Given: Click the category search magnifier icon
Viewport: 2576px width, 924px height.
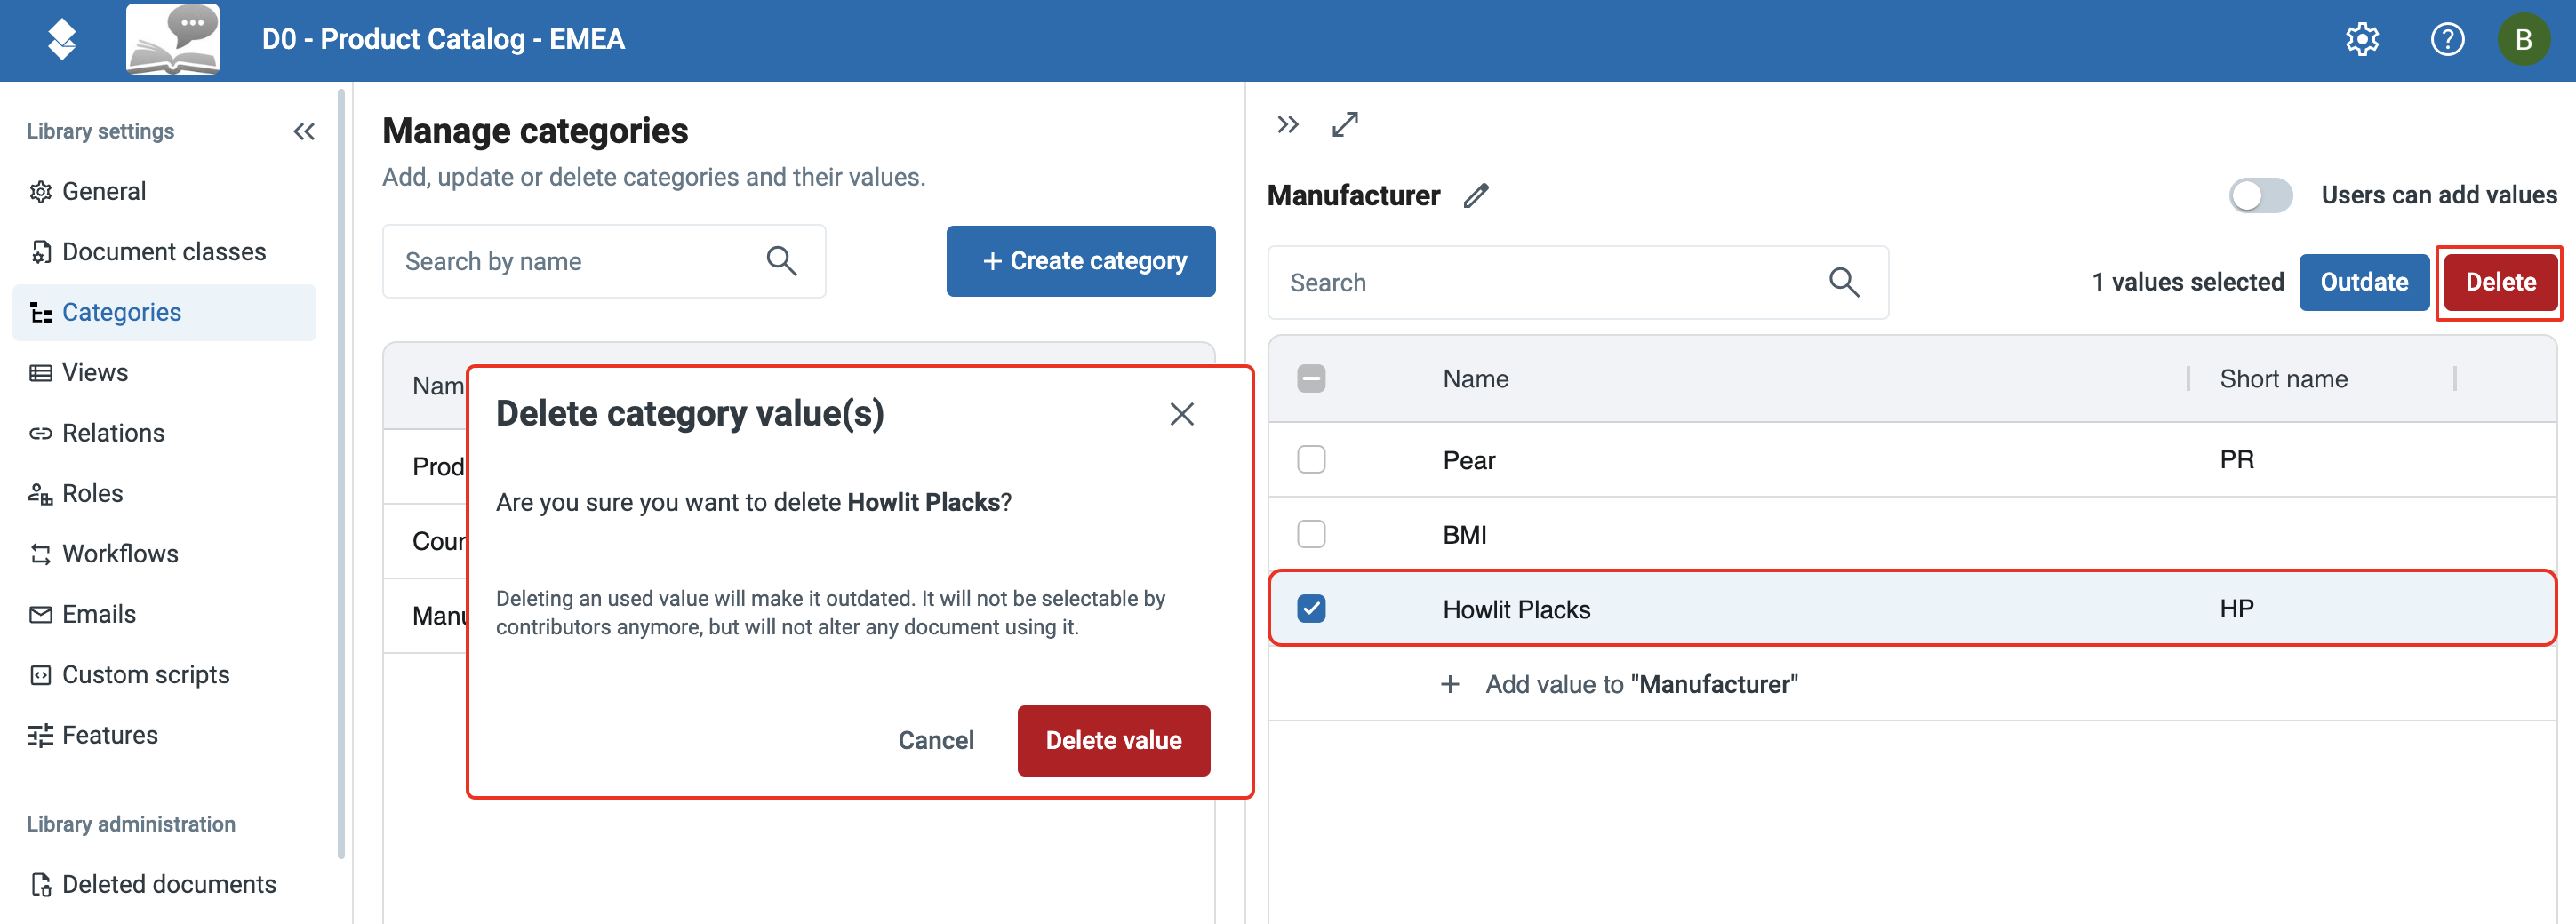Looking at the screenshot, I should pos(781,261).
